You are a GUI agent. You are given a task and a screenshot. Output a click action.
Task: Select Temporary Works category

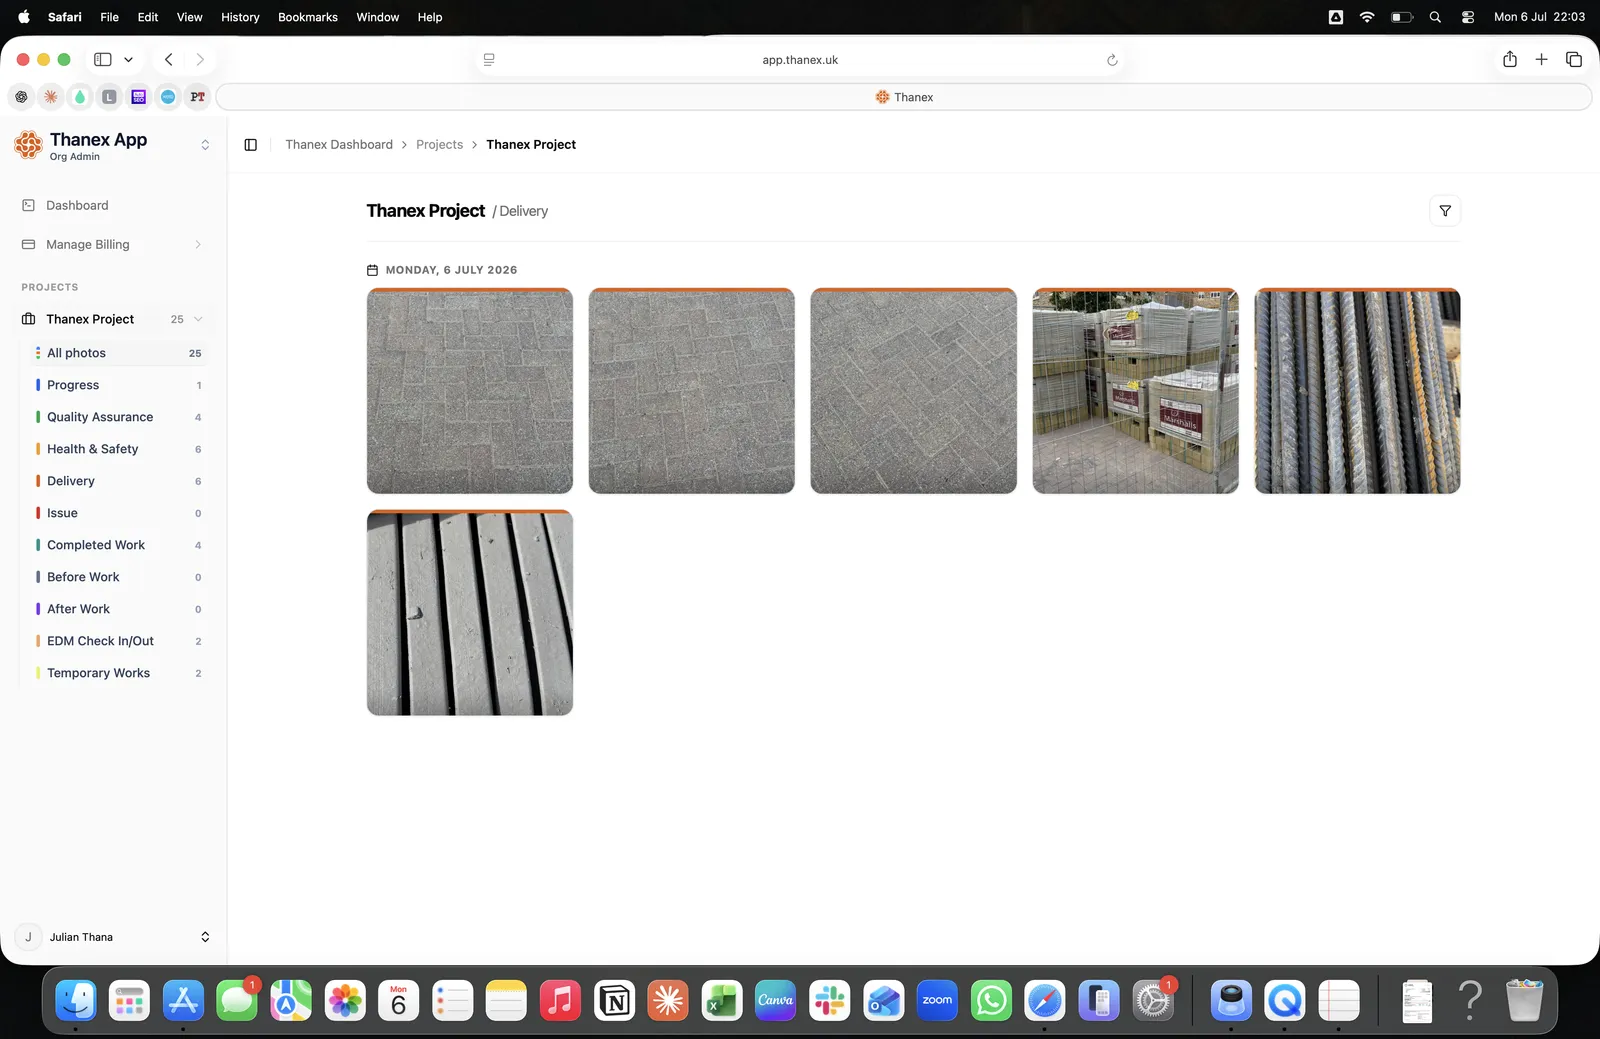tap(119, 673)
